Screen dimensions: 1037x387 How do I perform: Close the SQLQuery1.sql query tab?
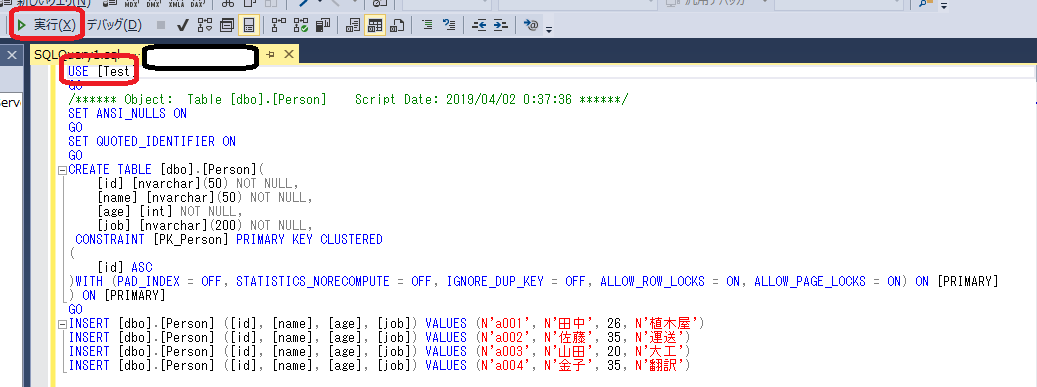[x=289, y=54]
